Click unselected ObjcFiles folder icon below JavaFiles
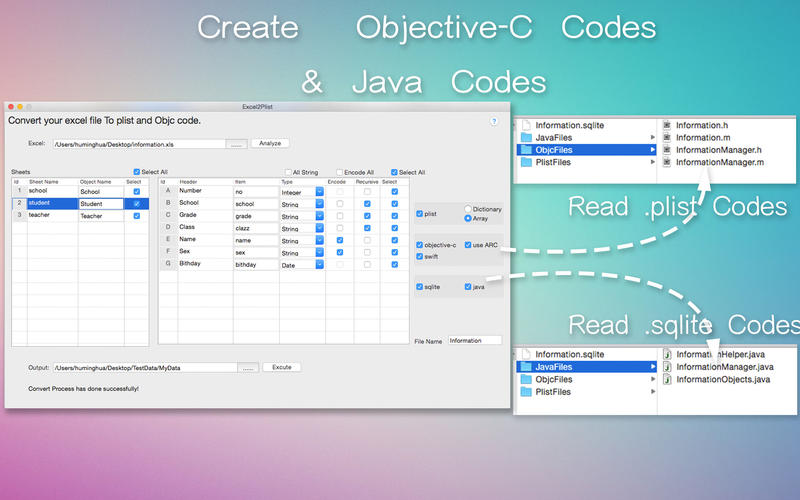 click(x=526, y=379)
